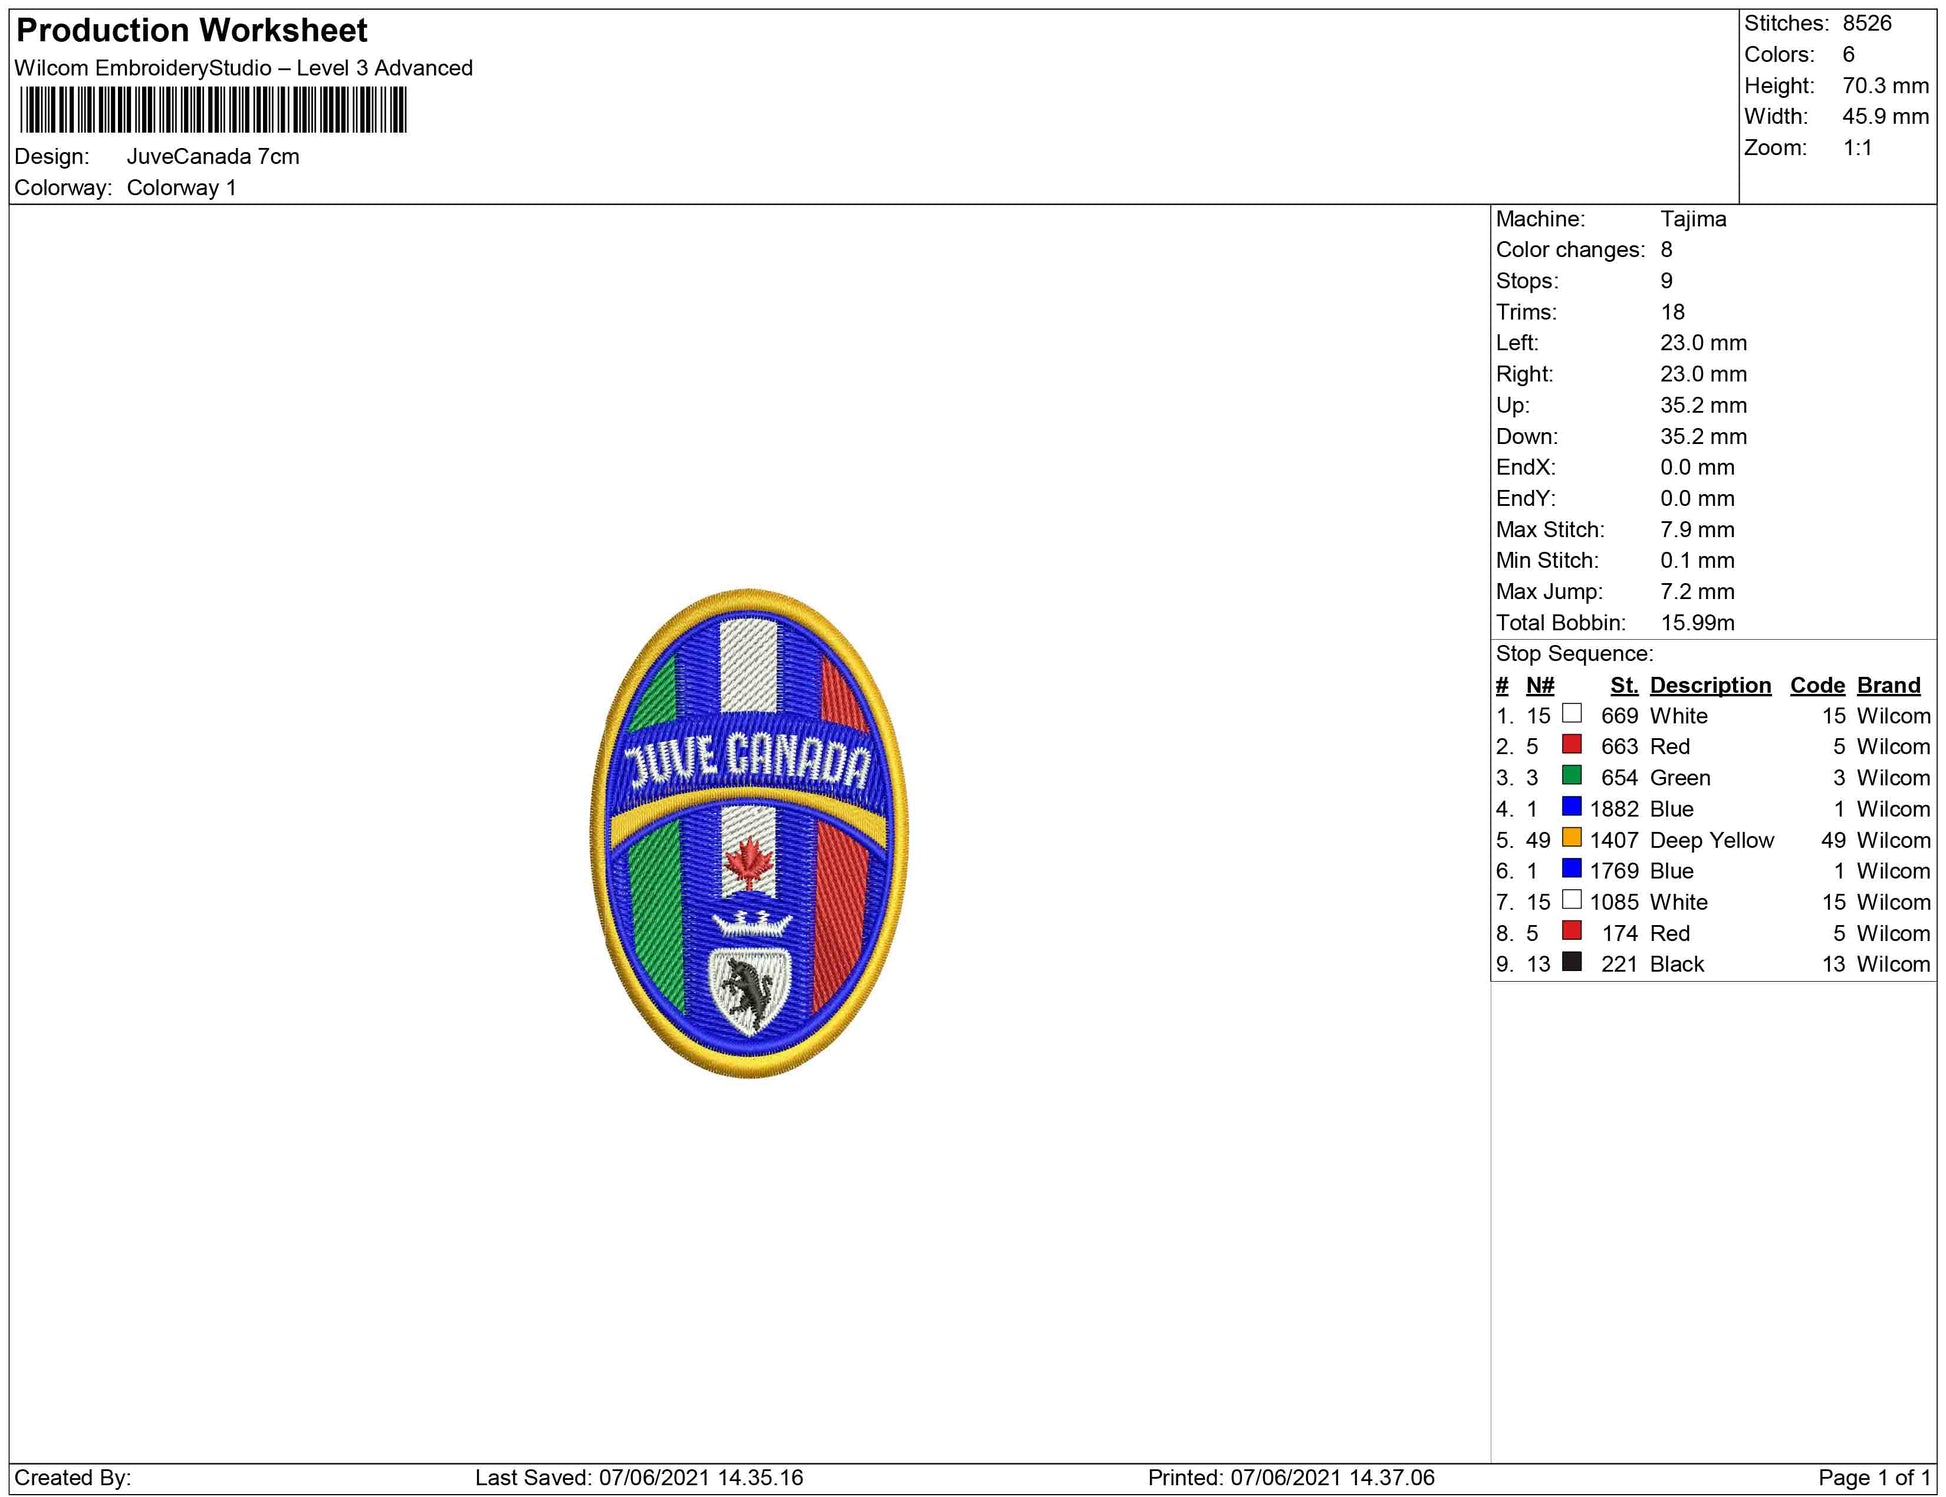Click the Brand column header
The height and width of the screenshot is (1497, 1946).
pos(1888,685)
